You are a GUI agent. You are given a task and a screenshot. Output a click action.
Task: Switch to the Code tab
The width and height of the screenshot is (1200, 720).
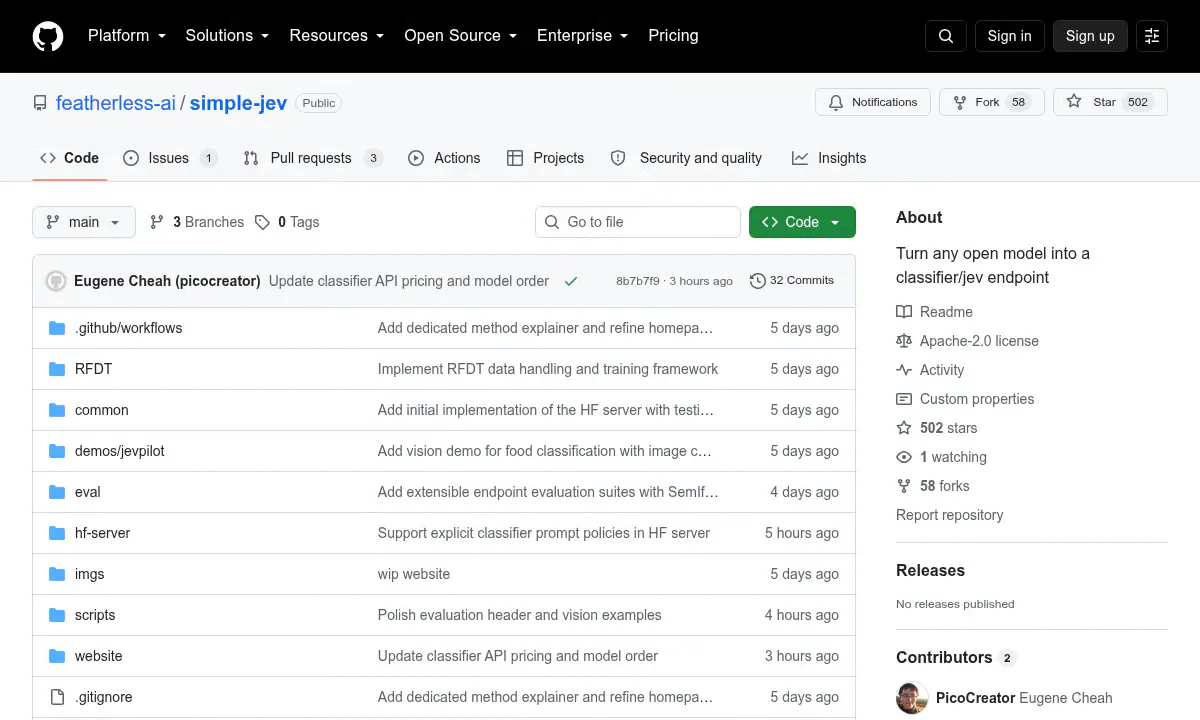coord(70,158)
